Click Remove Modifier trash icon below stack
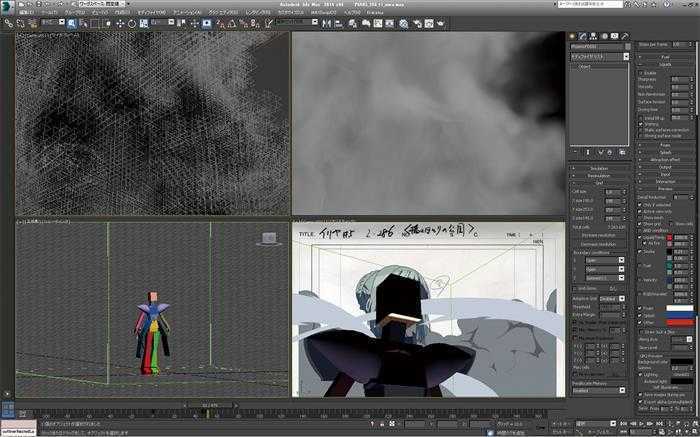 (610, 152)
